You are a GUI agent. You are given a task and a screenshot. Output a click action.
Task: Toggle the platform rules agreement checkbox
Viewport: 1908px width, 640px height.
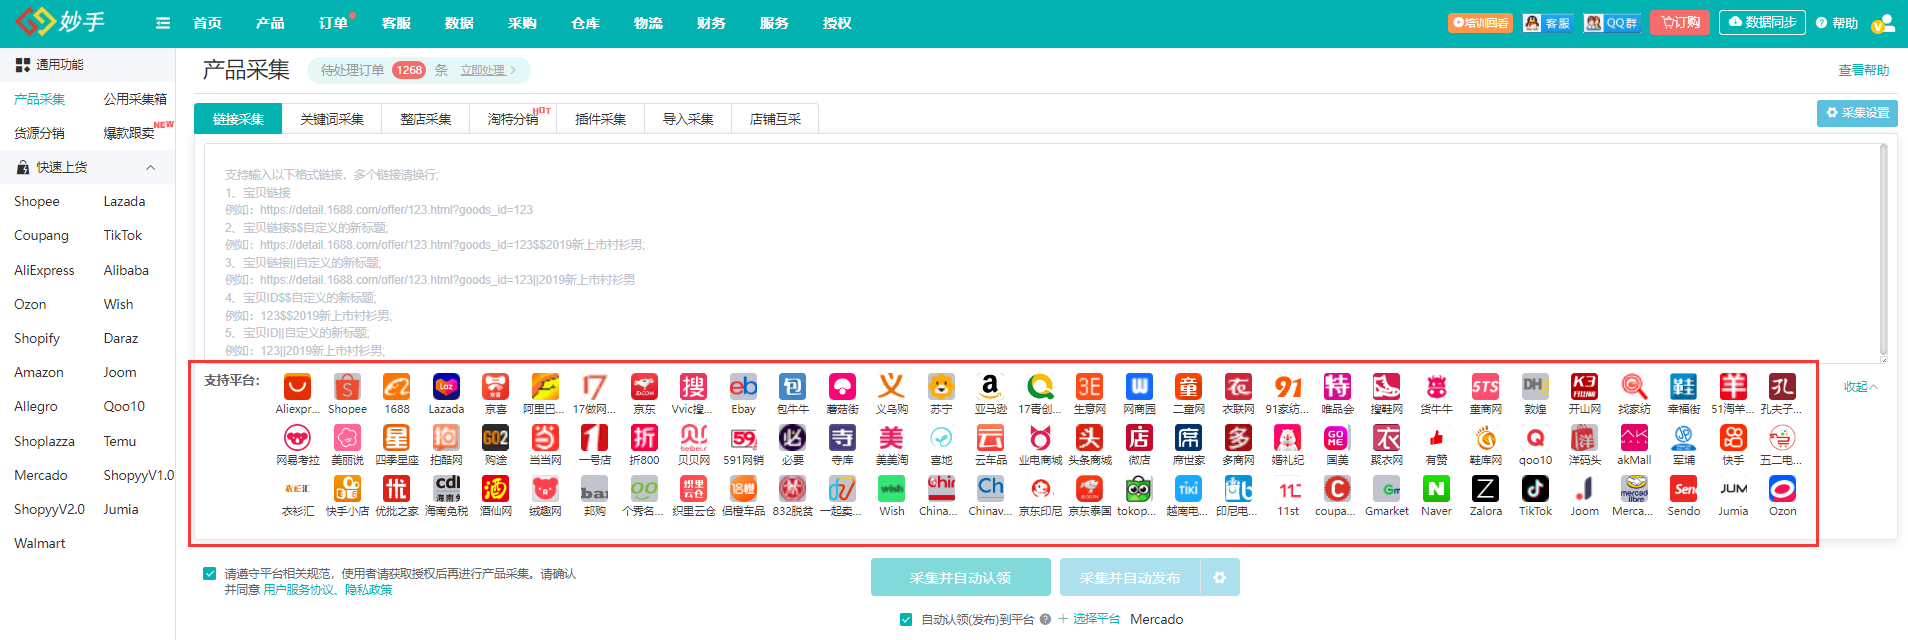[x=209, y=574]
